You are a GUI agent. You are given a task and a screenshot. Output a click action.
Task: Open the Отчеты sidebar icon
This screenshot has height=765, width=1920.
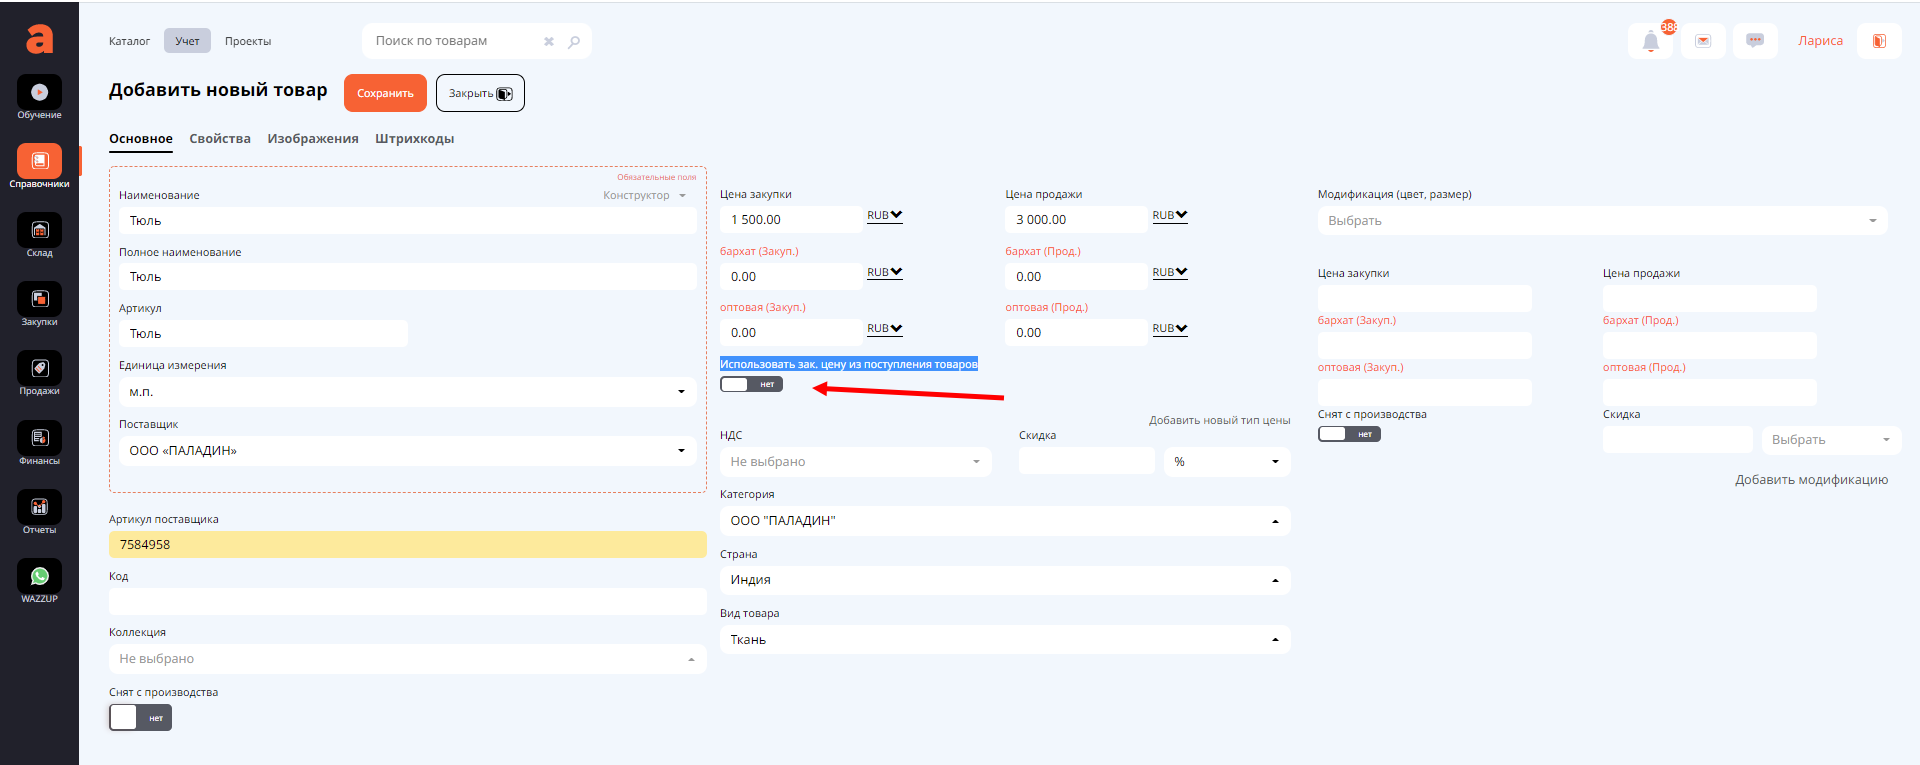[39, 508]
